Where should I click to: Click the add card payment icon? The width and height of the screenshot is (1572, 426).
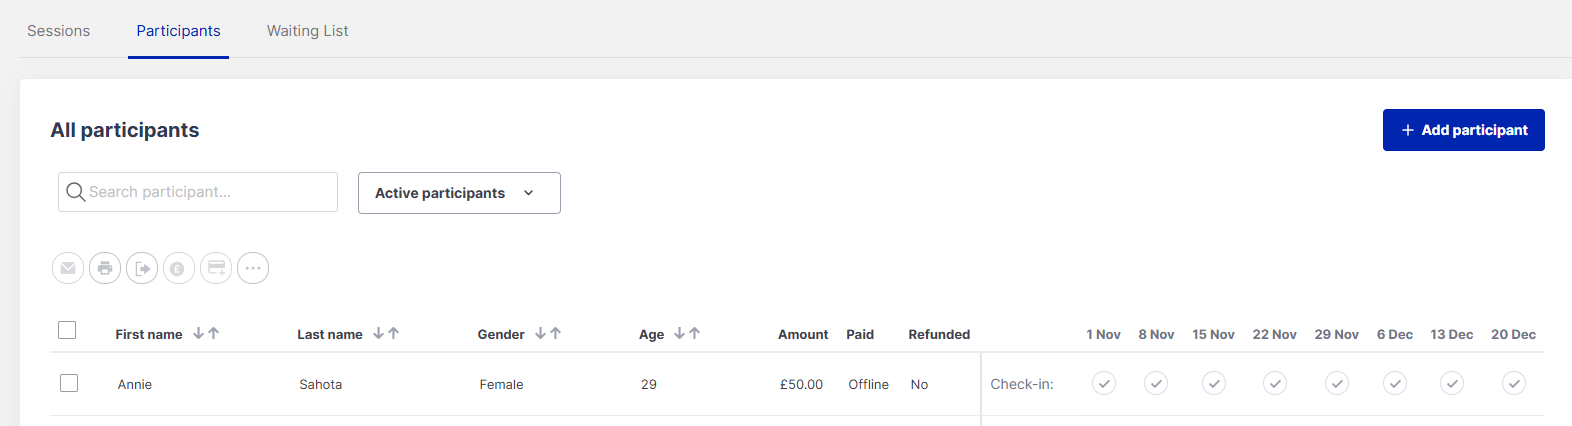tap(216, 268)
